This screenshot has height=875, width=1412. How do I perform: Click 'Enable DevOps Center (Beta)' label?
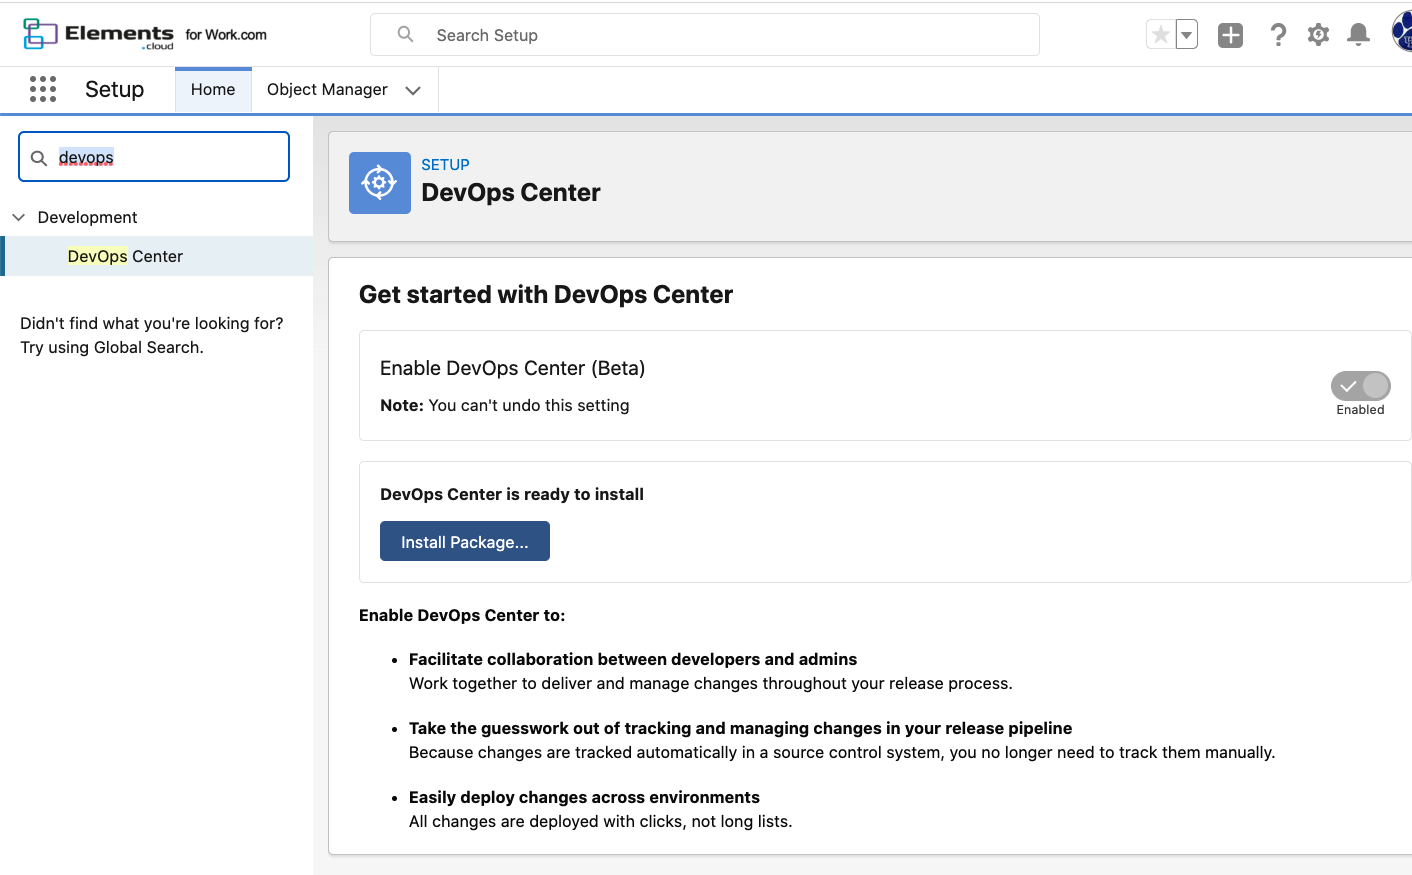513,368
